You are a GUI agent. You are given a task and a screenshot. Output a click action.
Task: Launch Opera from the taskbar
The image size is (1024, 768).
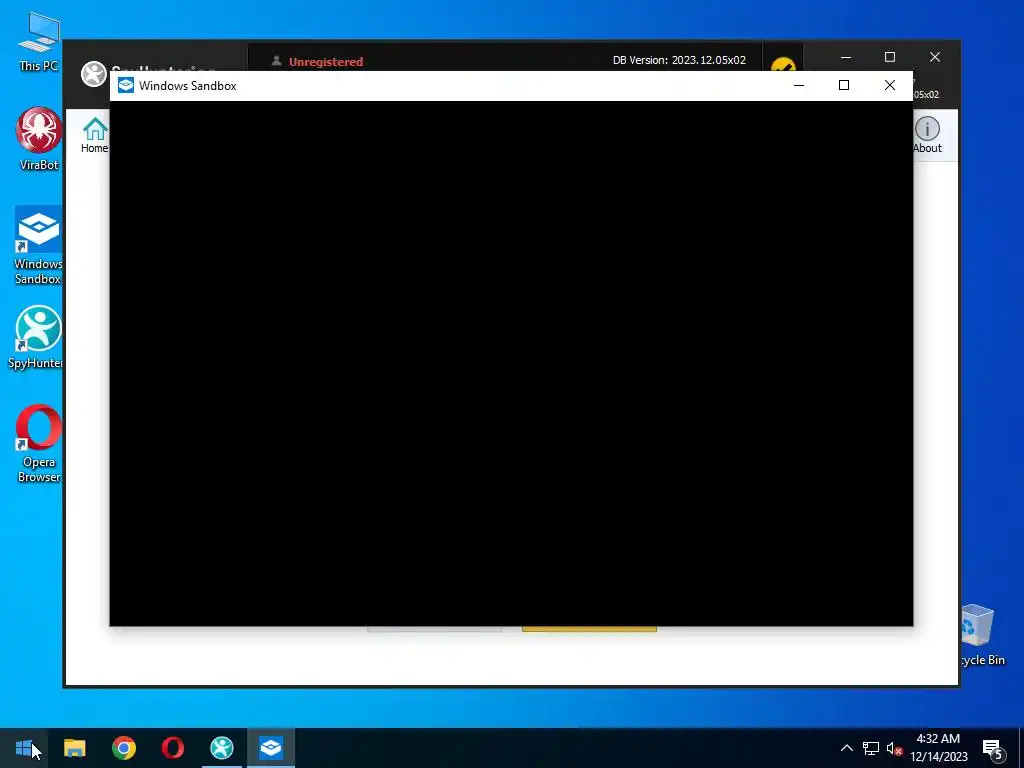(172, 748)
